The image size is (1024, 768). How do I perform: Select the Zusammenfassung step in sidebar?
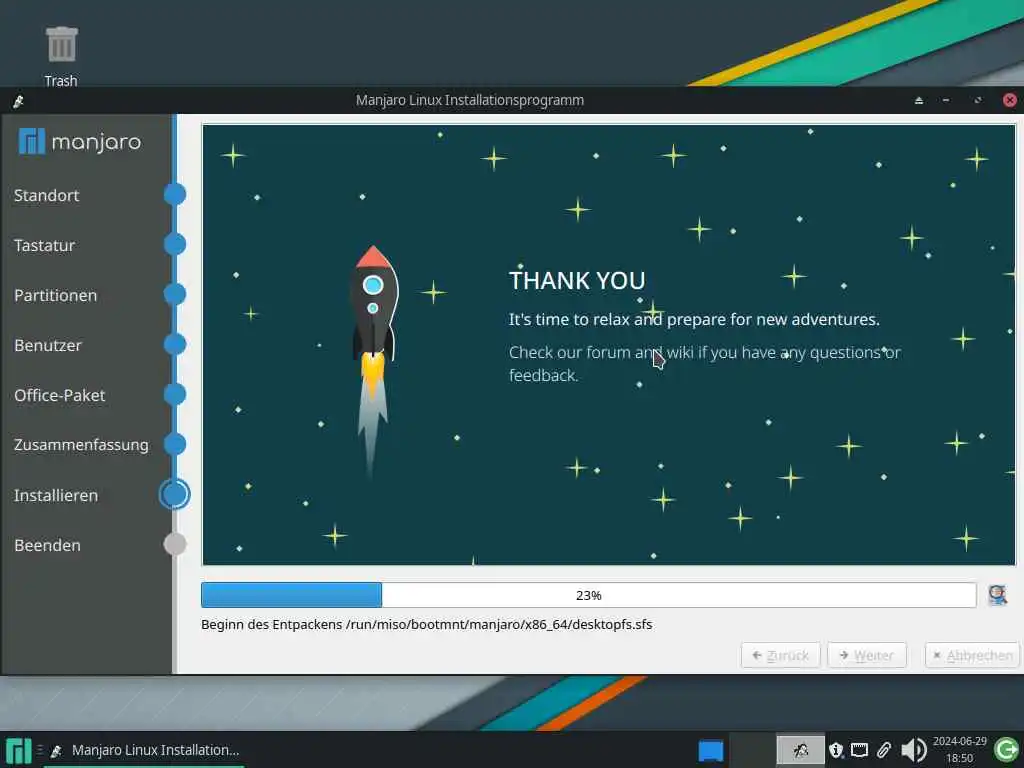(x=81, y=445)
